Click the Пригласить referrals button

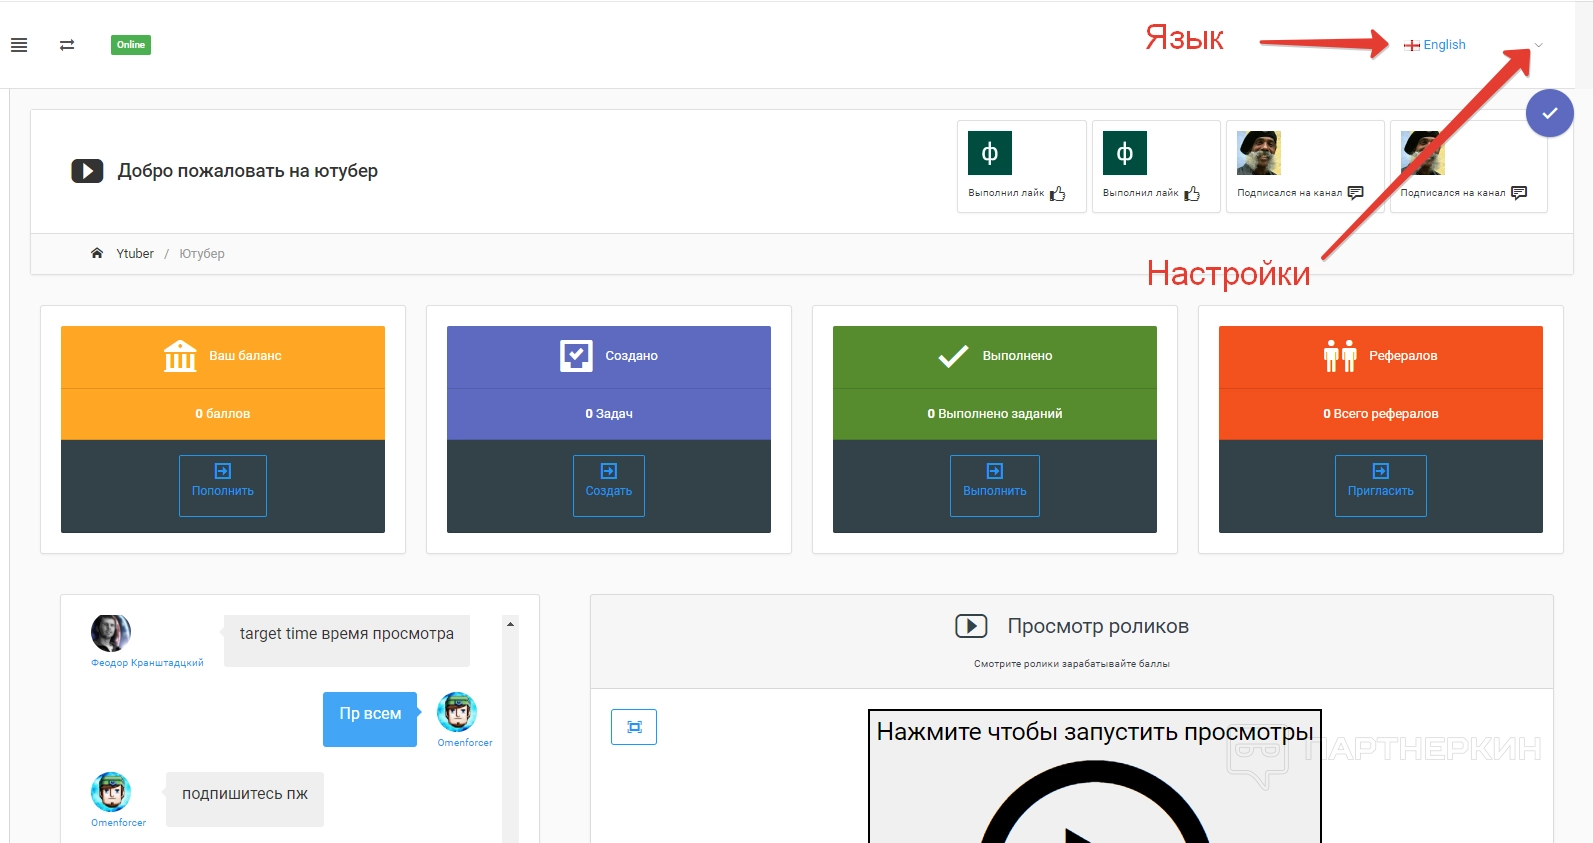tap(1380, 486)
